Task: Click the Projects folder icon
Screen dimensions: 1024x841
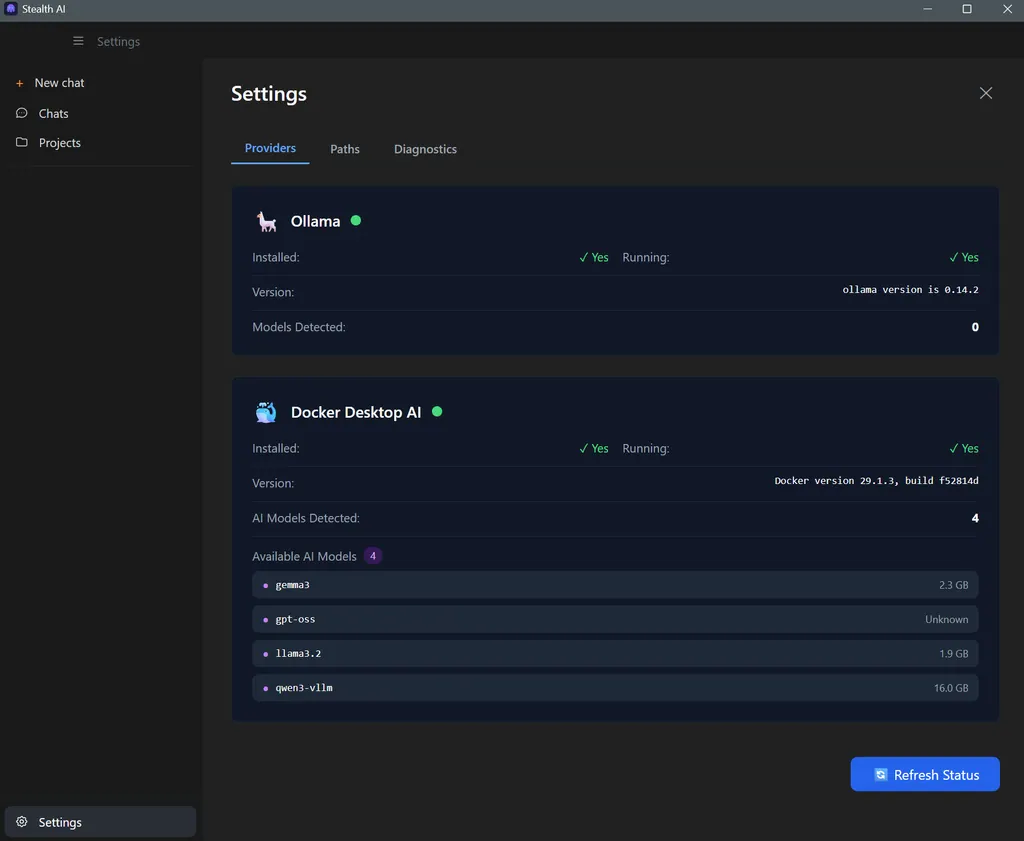Action: click(x=22, y=142)
